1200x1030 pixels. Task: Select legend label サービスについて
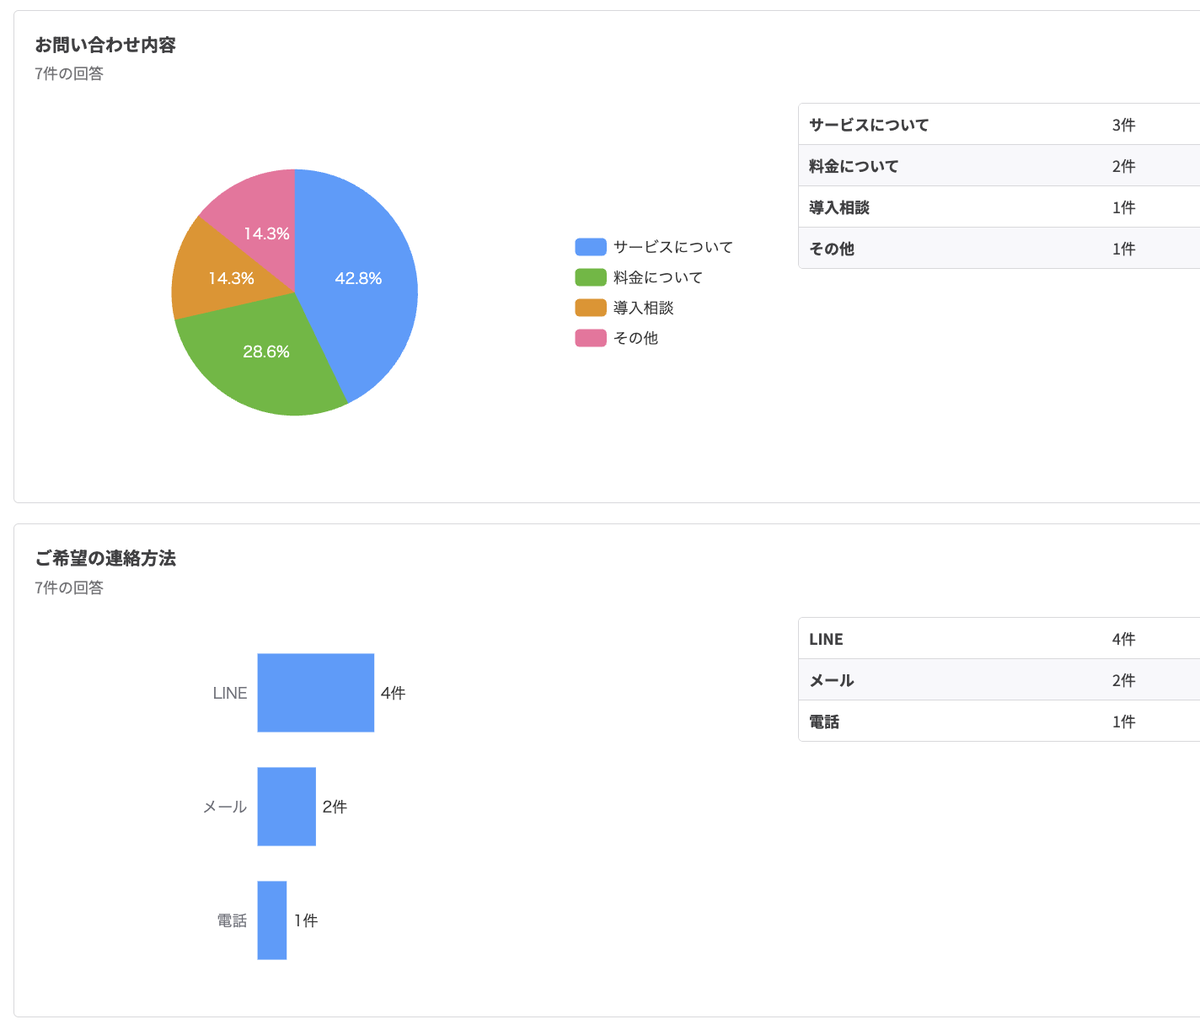coord(673,247)
